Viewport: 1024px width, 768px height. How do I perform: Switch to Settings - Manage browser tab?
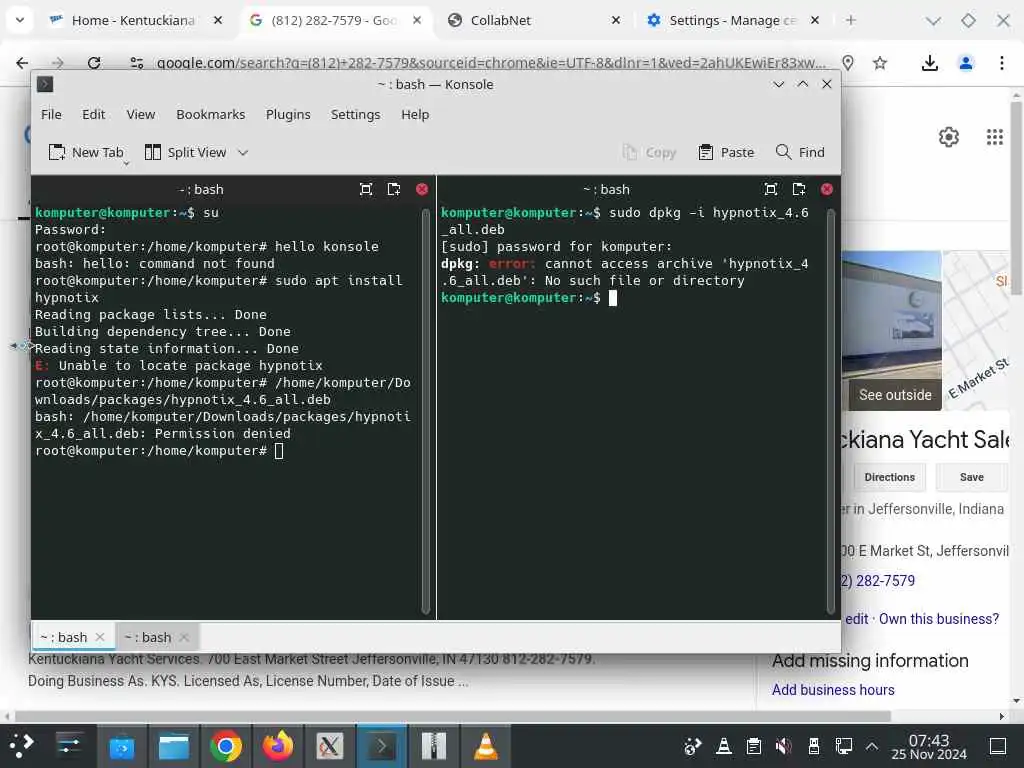(x=733, y=20)
